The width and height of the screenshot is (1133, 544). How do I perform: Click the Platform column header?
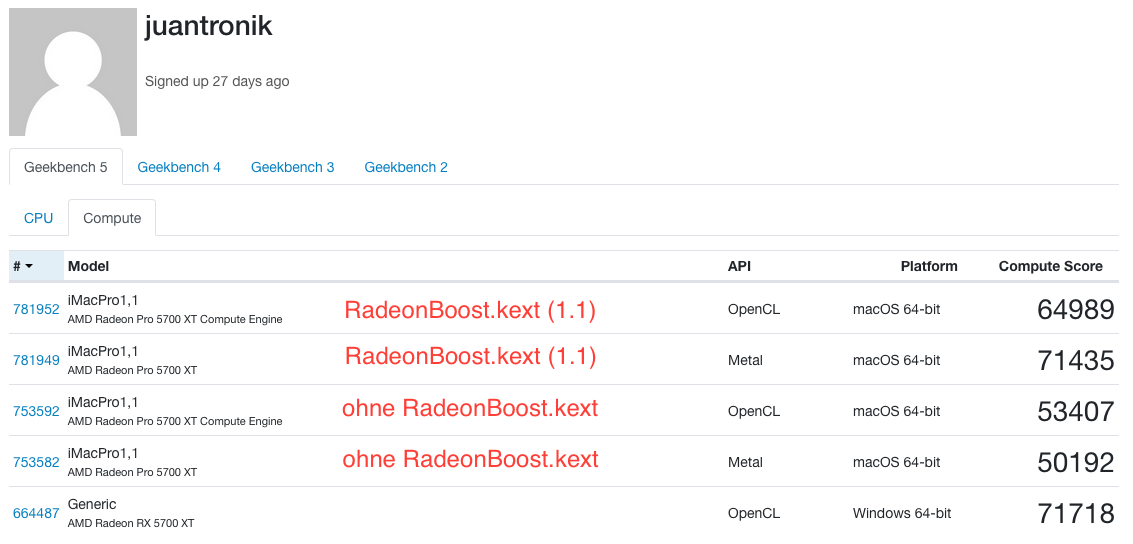[929, 266]
